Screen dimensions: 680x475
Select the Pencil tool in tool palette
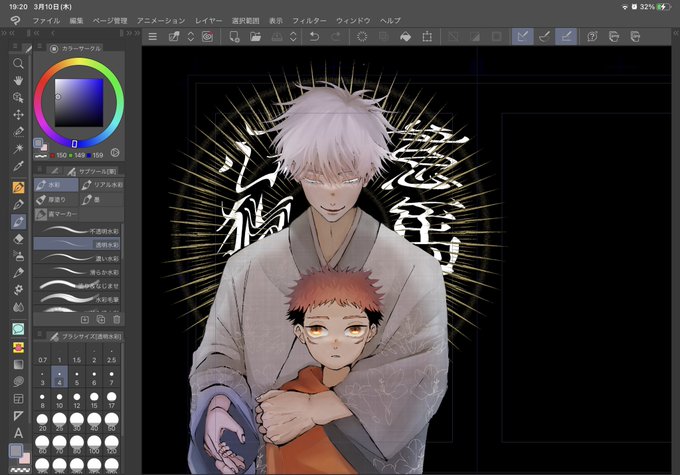18,204
